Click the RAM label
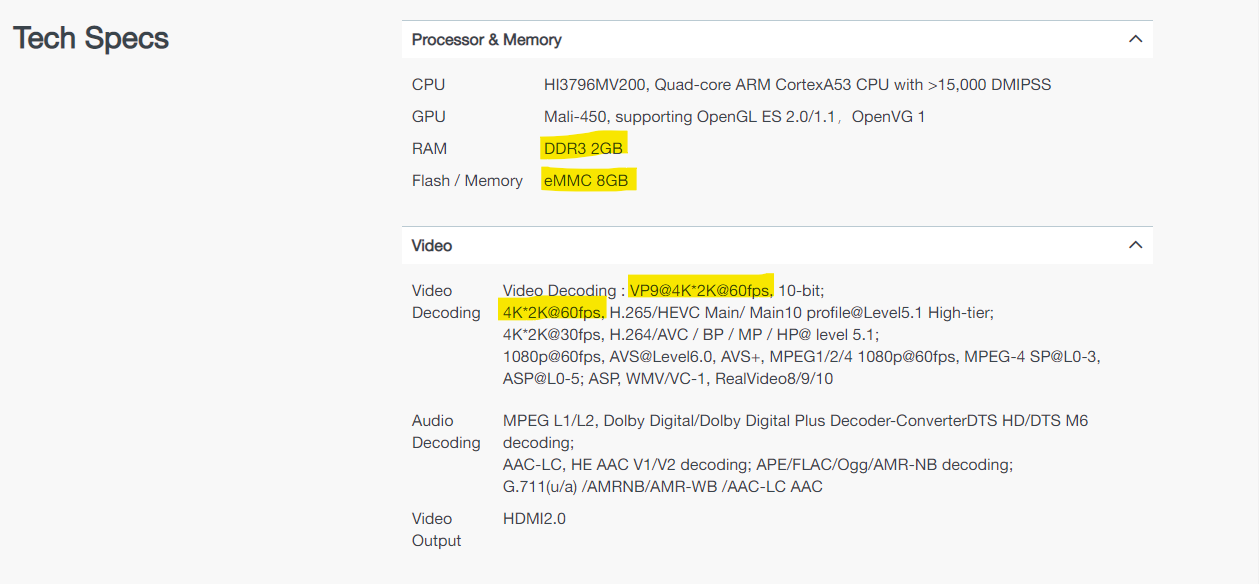Image resolution: width=1259 pixels, height=584 pixels. (x=430, y=149)
